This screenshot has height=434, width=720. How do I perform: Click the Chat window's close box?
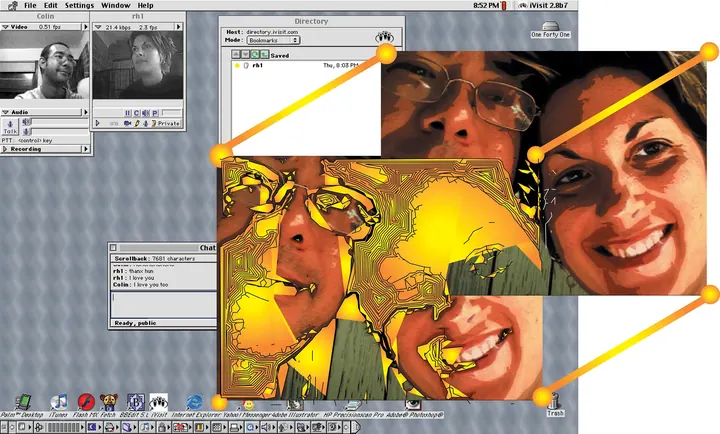[x=113, y=248]
